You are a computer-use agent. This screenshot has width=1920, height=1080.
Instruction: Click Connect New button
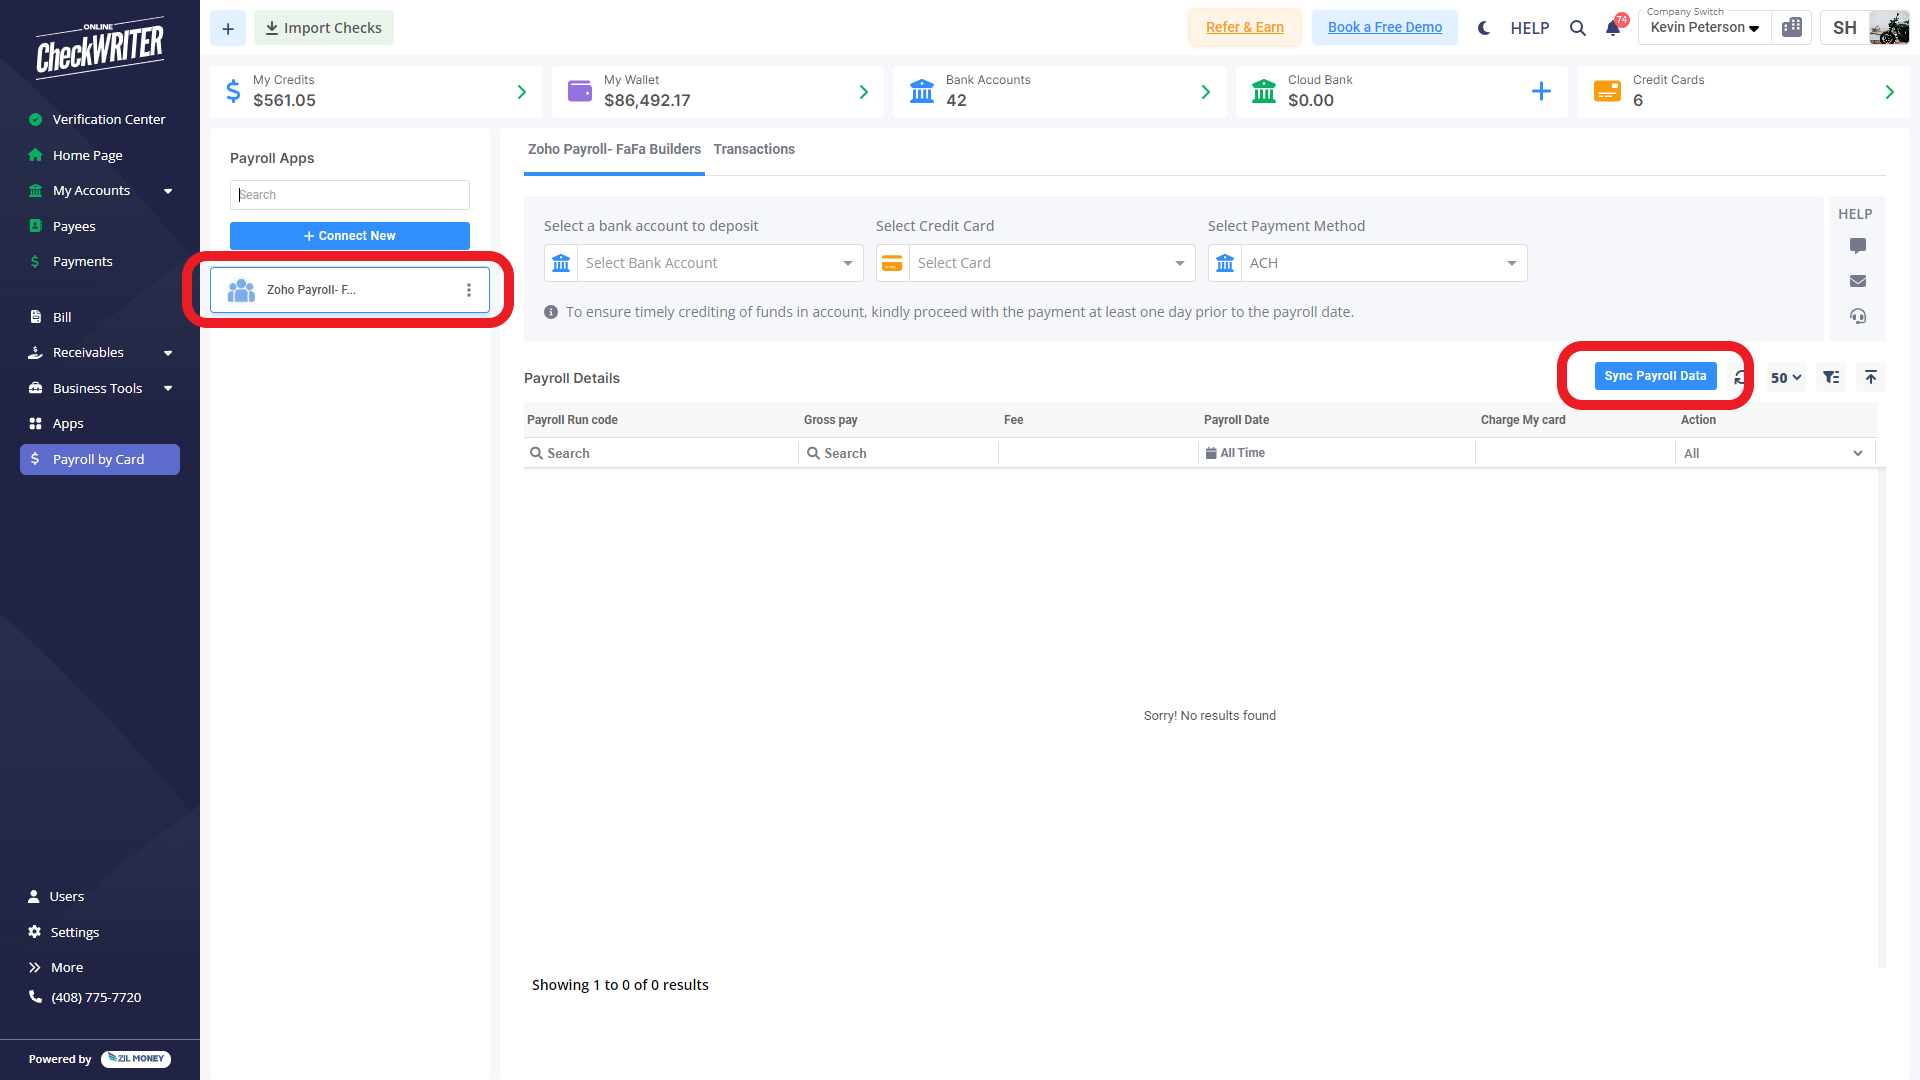[x=349, y=236]
